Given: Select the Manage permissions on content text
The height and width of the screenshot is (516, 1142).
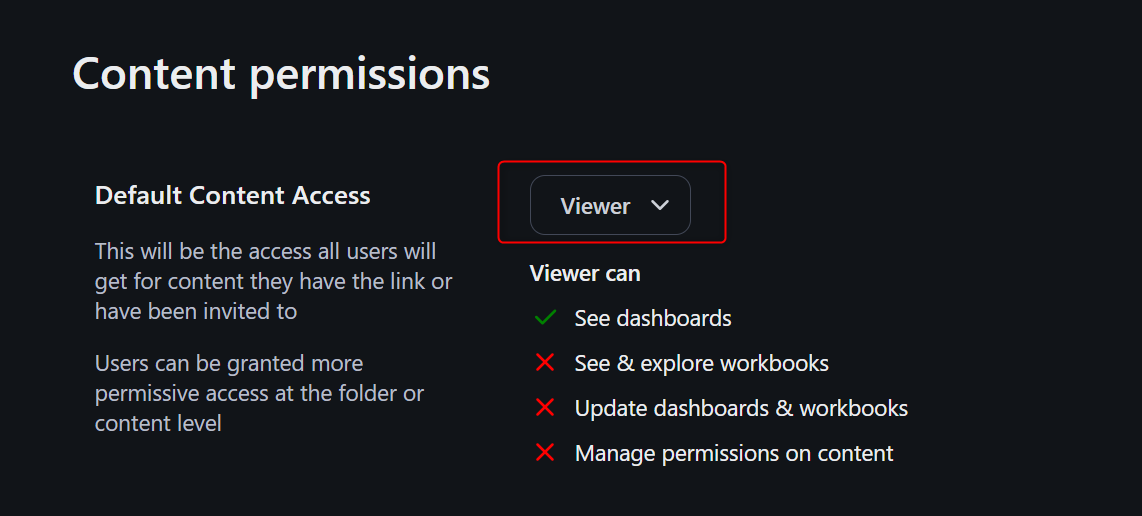Looking at the screenshot, I should (x=734, y=453).
